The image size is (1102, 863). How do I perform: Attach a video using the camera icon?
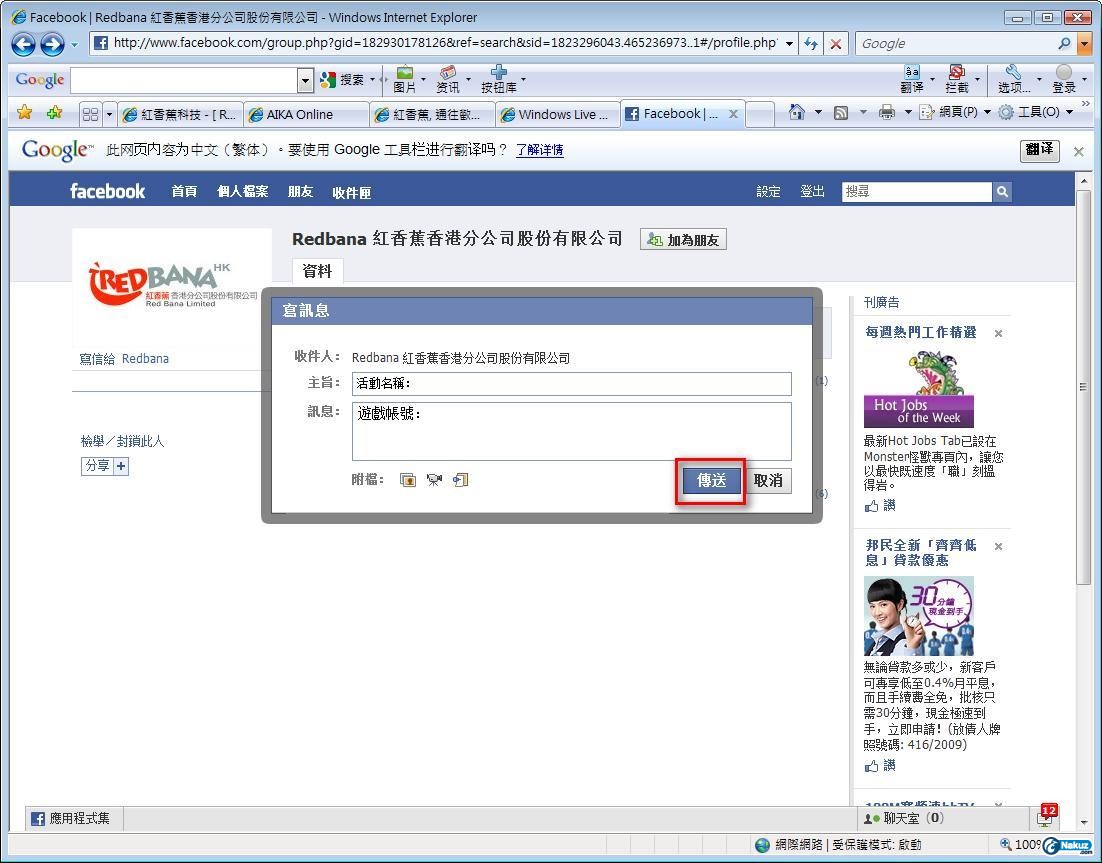point(434,480)
